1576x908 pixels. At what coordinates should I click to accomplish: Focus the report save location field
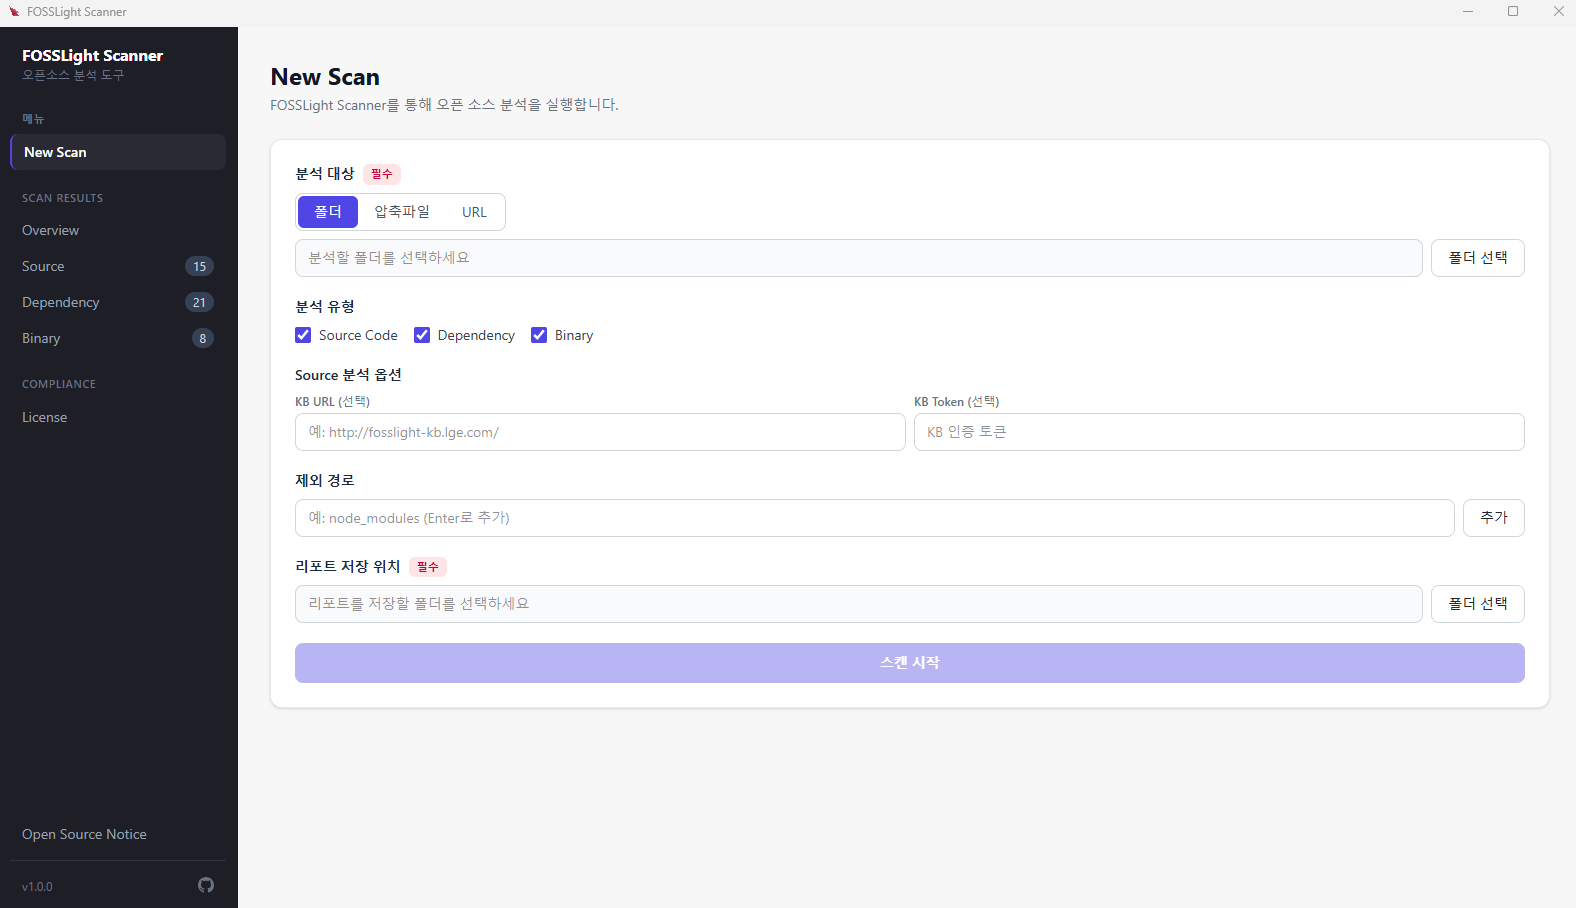coord(859,604)
